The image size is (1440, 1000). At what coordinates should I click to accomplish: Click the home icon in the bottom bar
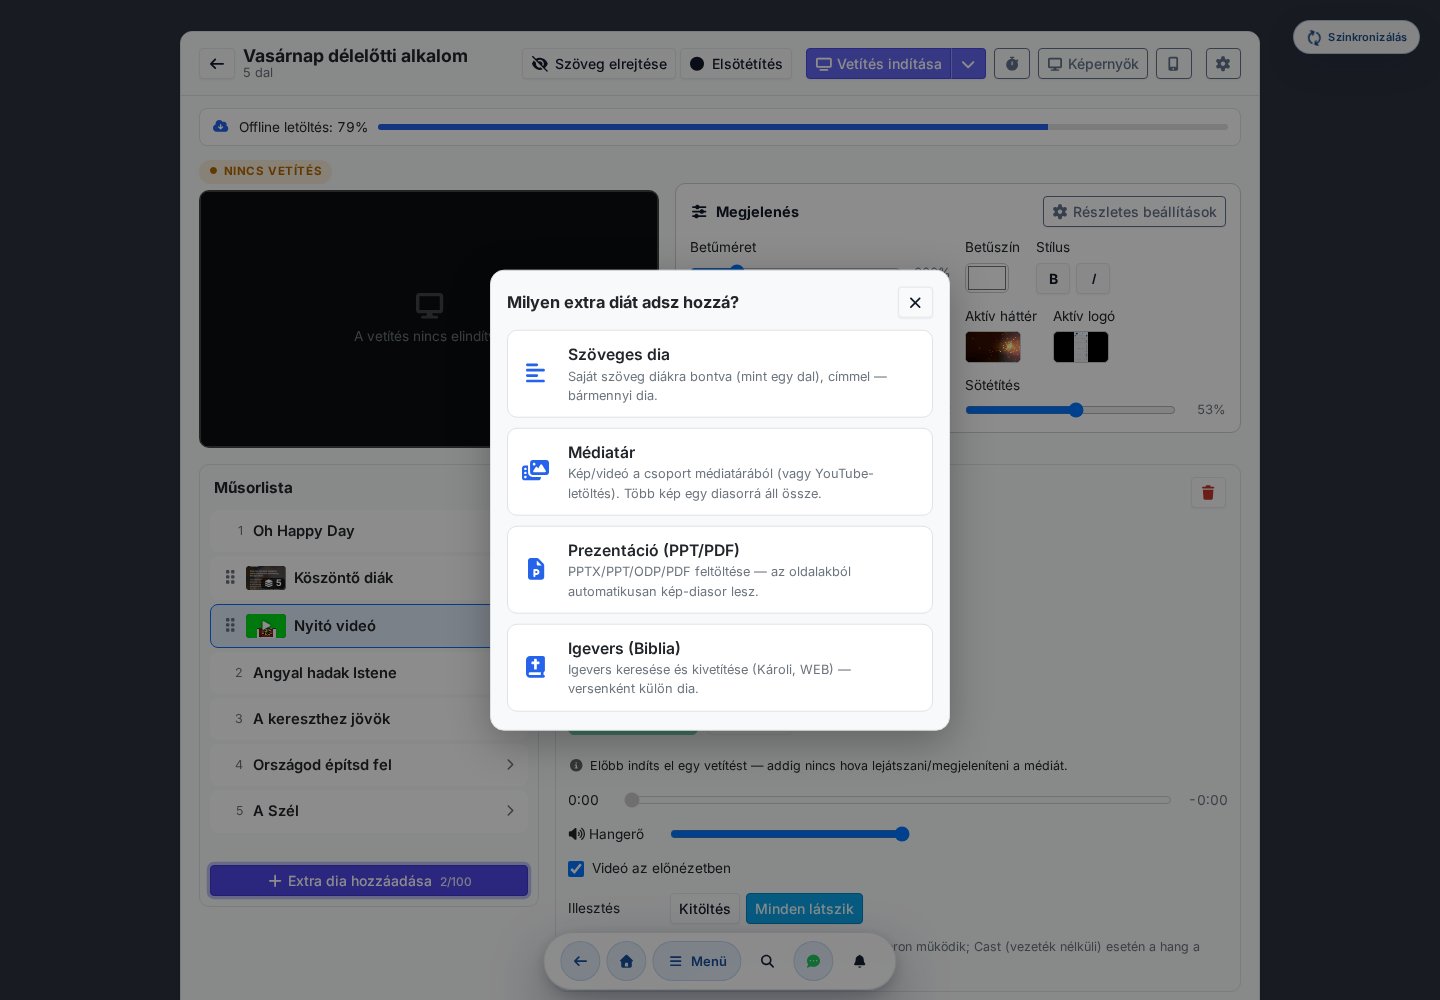pos(626,961)
